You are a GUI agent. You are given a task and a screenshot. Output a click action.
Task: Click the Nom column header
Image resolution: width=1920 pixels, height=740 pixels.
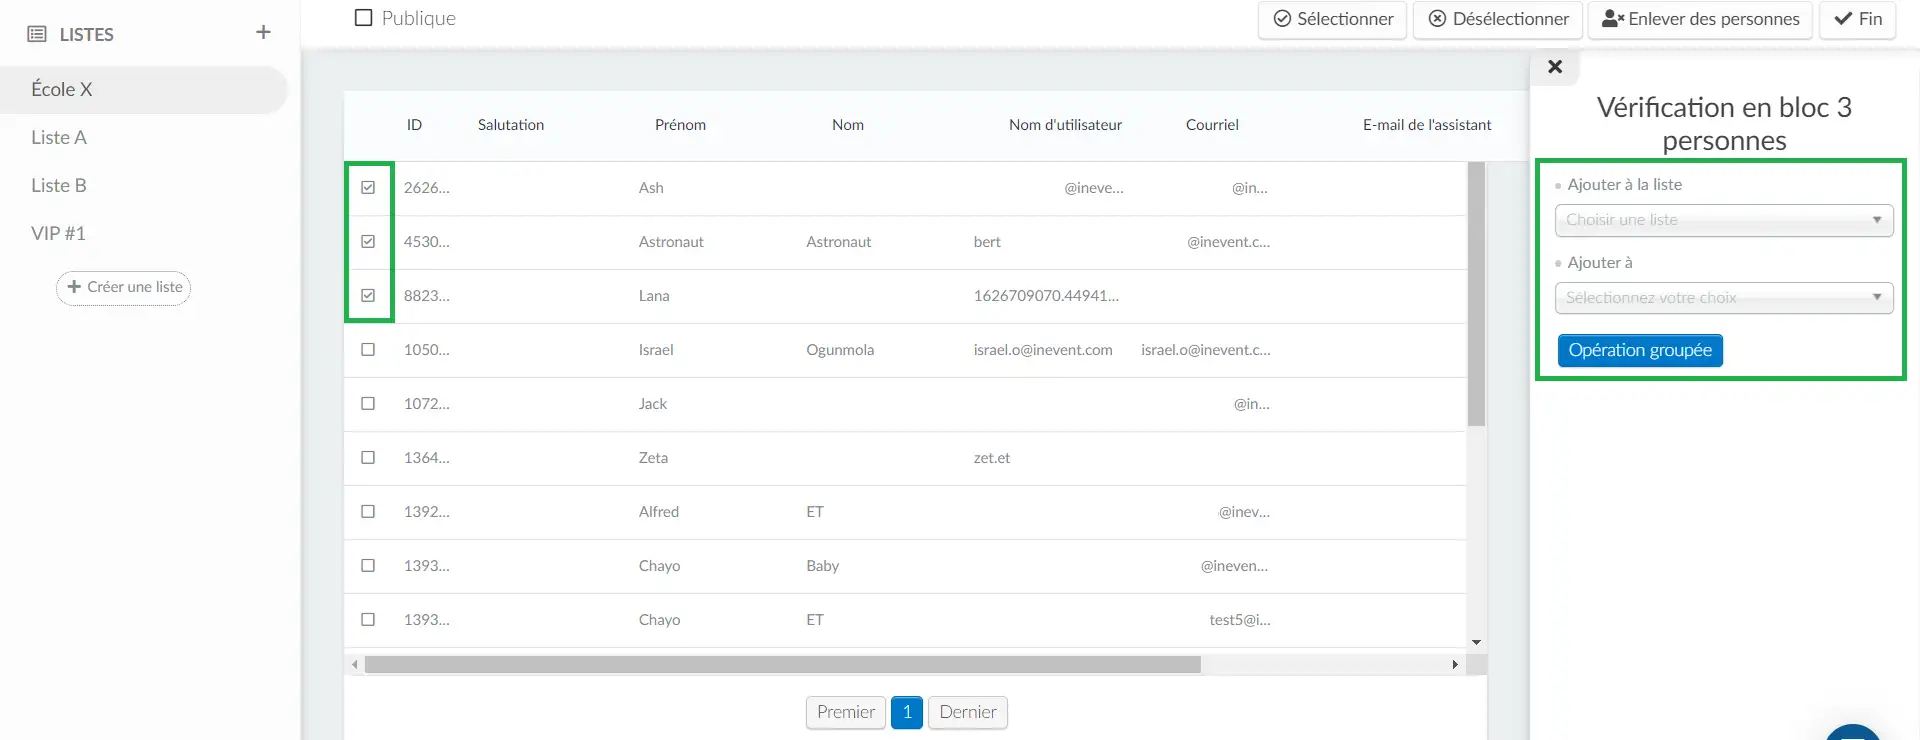coord(848,125)
